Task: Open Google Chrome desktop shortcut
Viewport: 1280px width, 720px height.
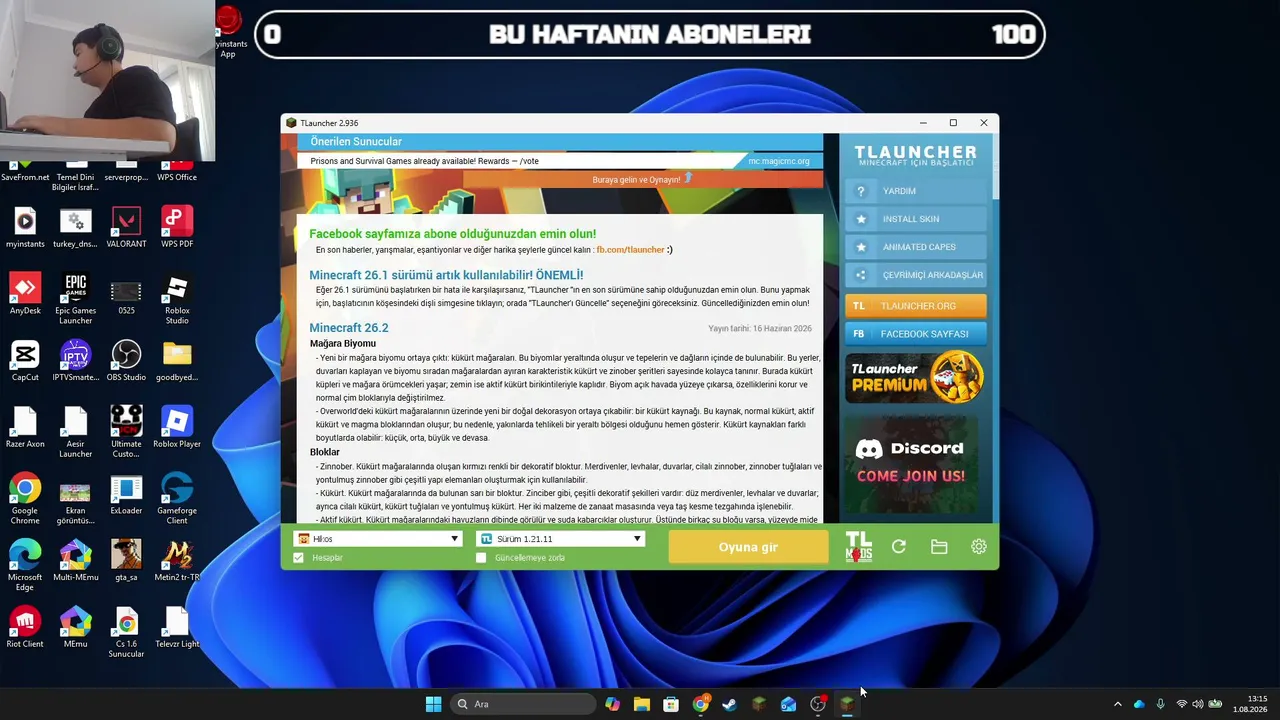Action: 25,499
